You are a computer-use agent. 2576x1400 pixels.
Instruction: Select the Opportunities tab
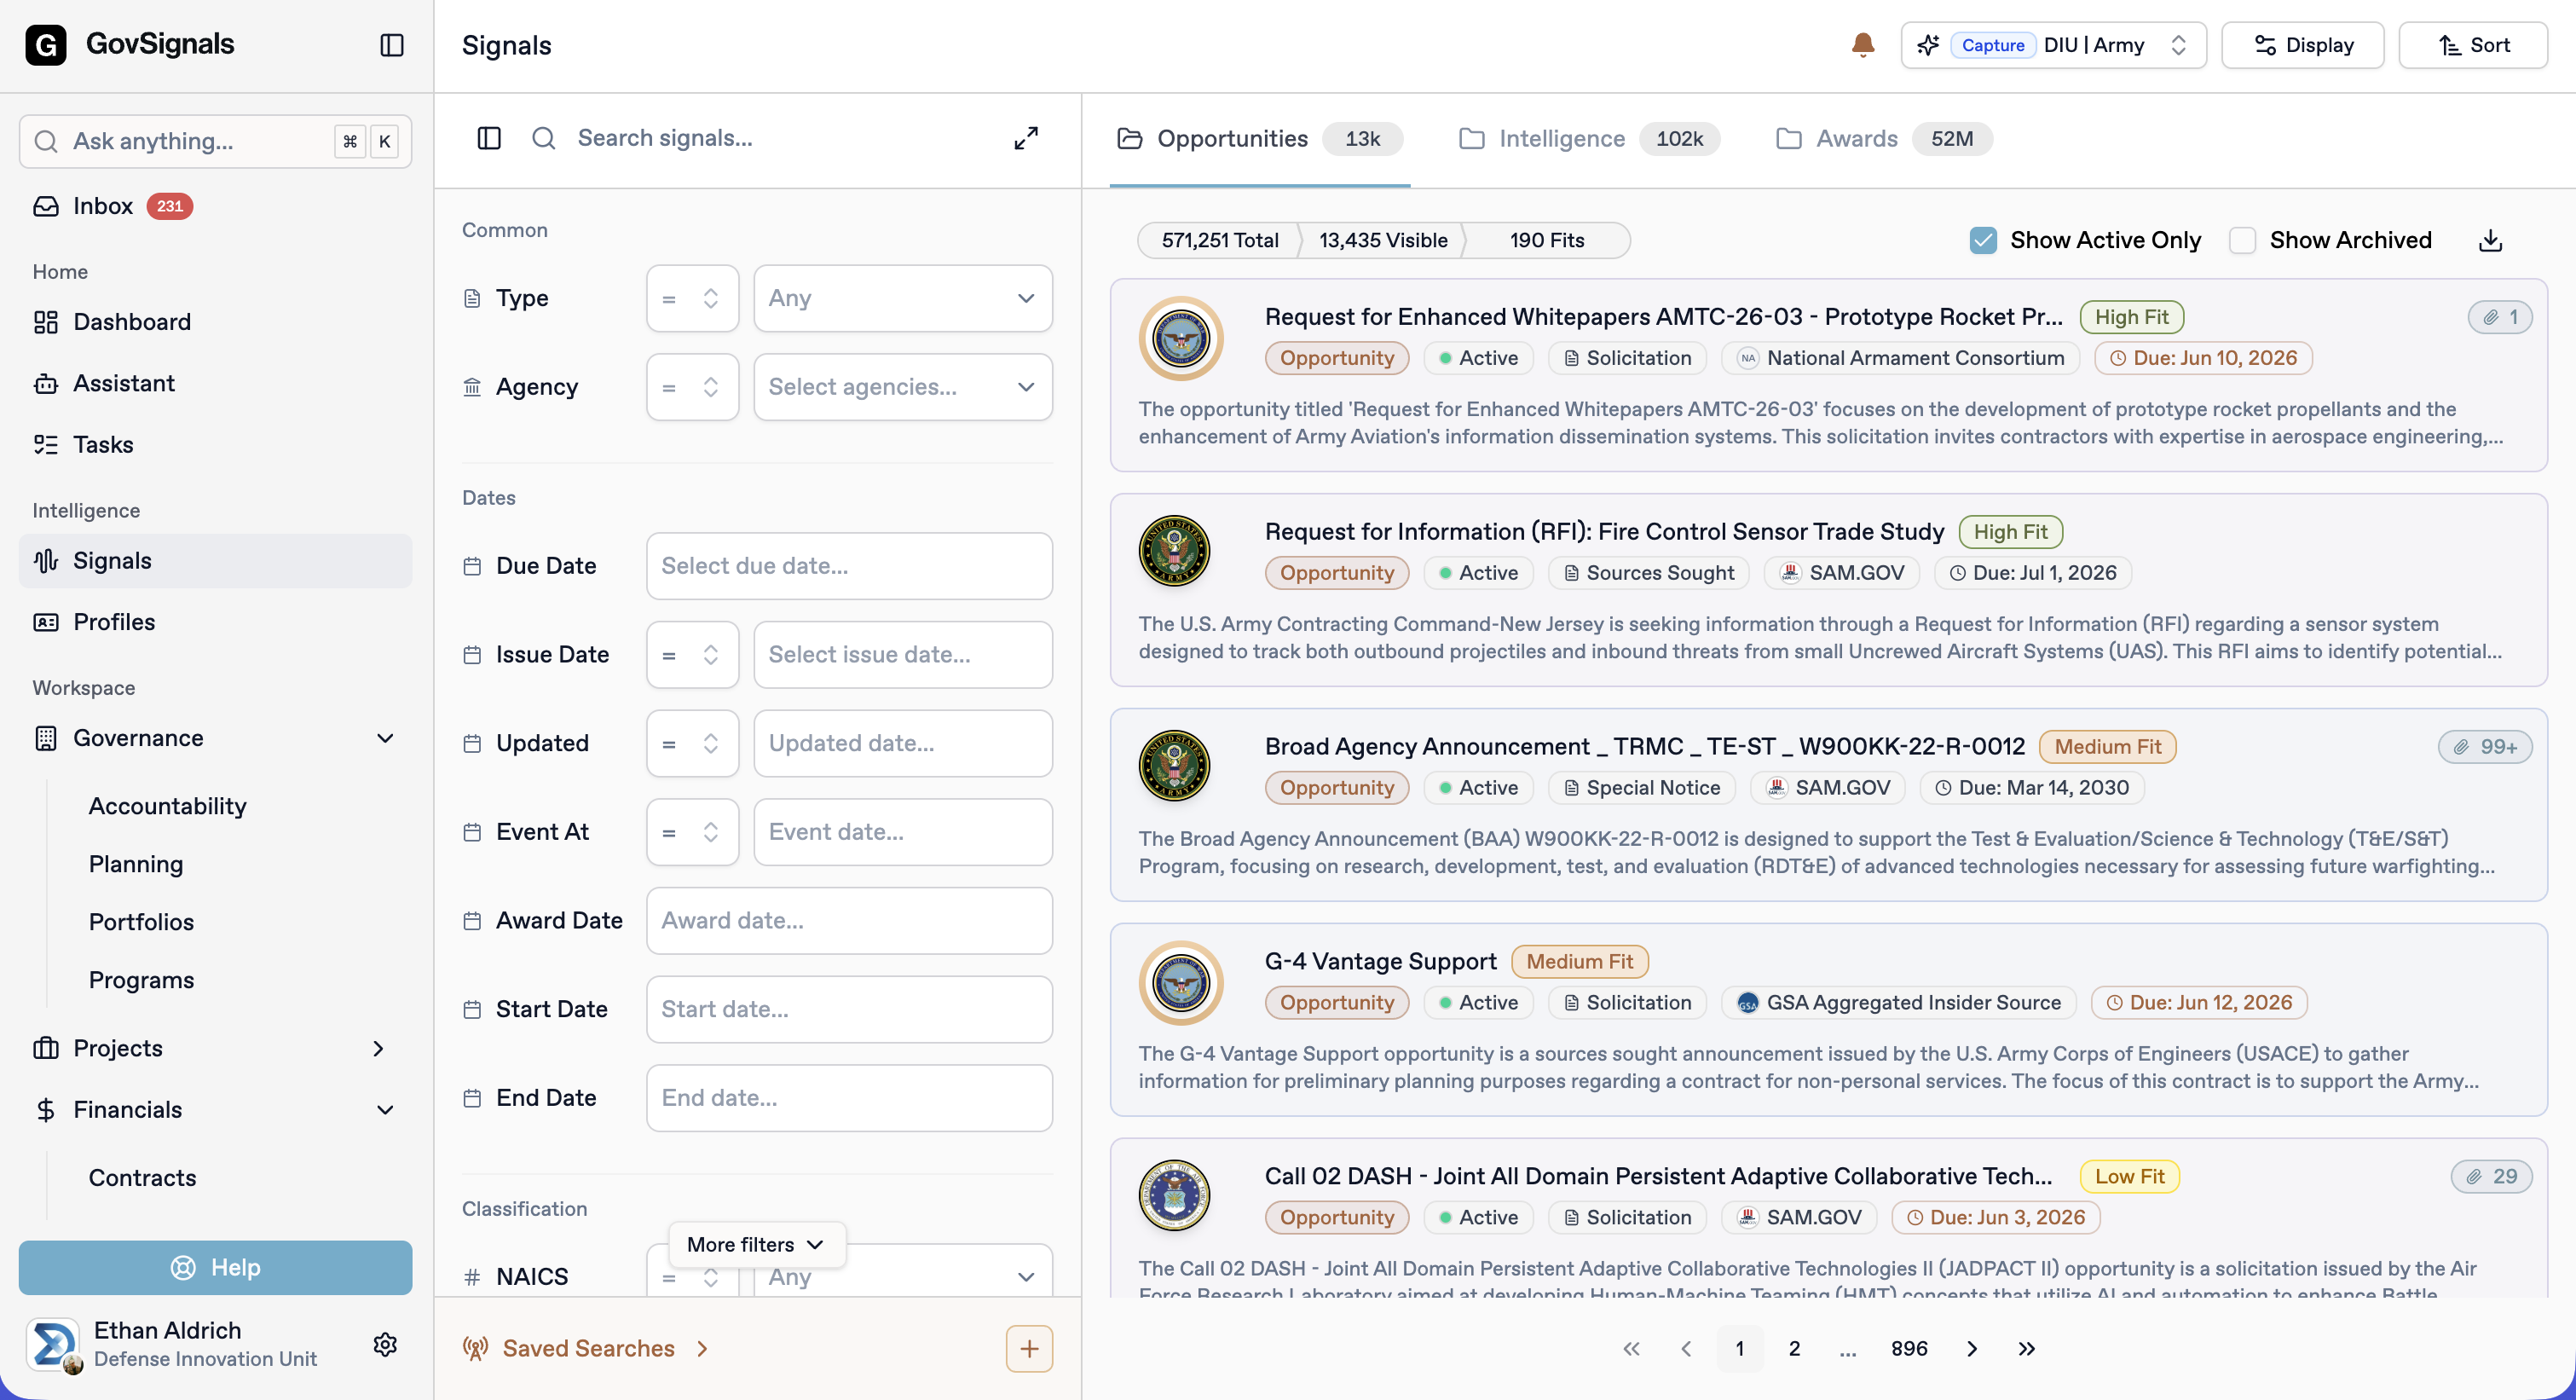1259,139
